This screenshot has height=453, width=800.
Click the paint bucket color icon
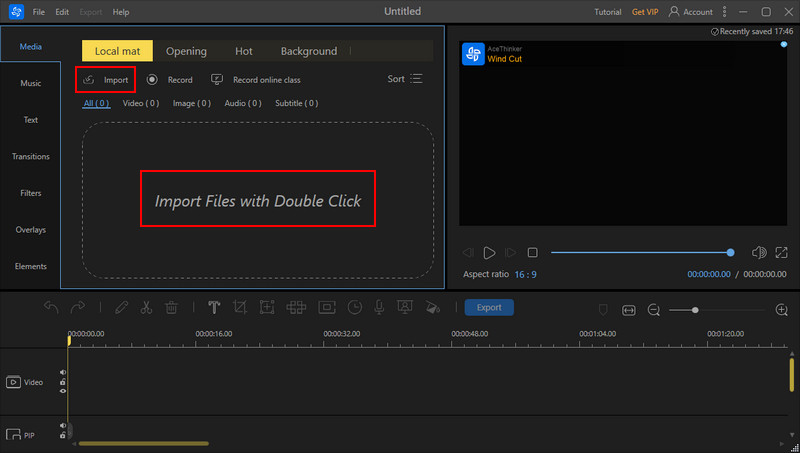(x=433, y=307)
